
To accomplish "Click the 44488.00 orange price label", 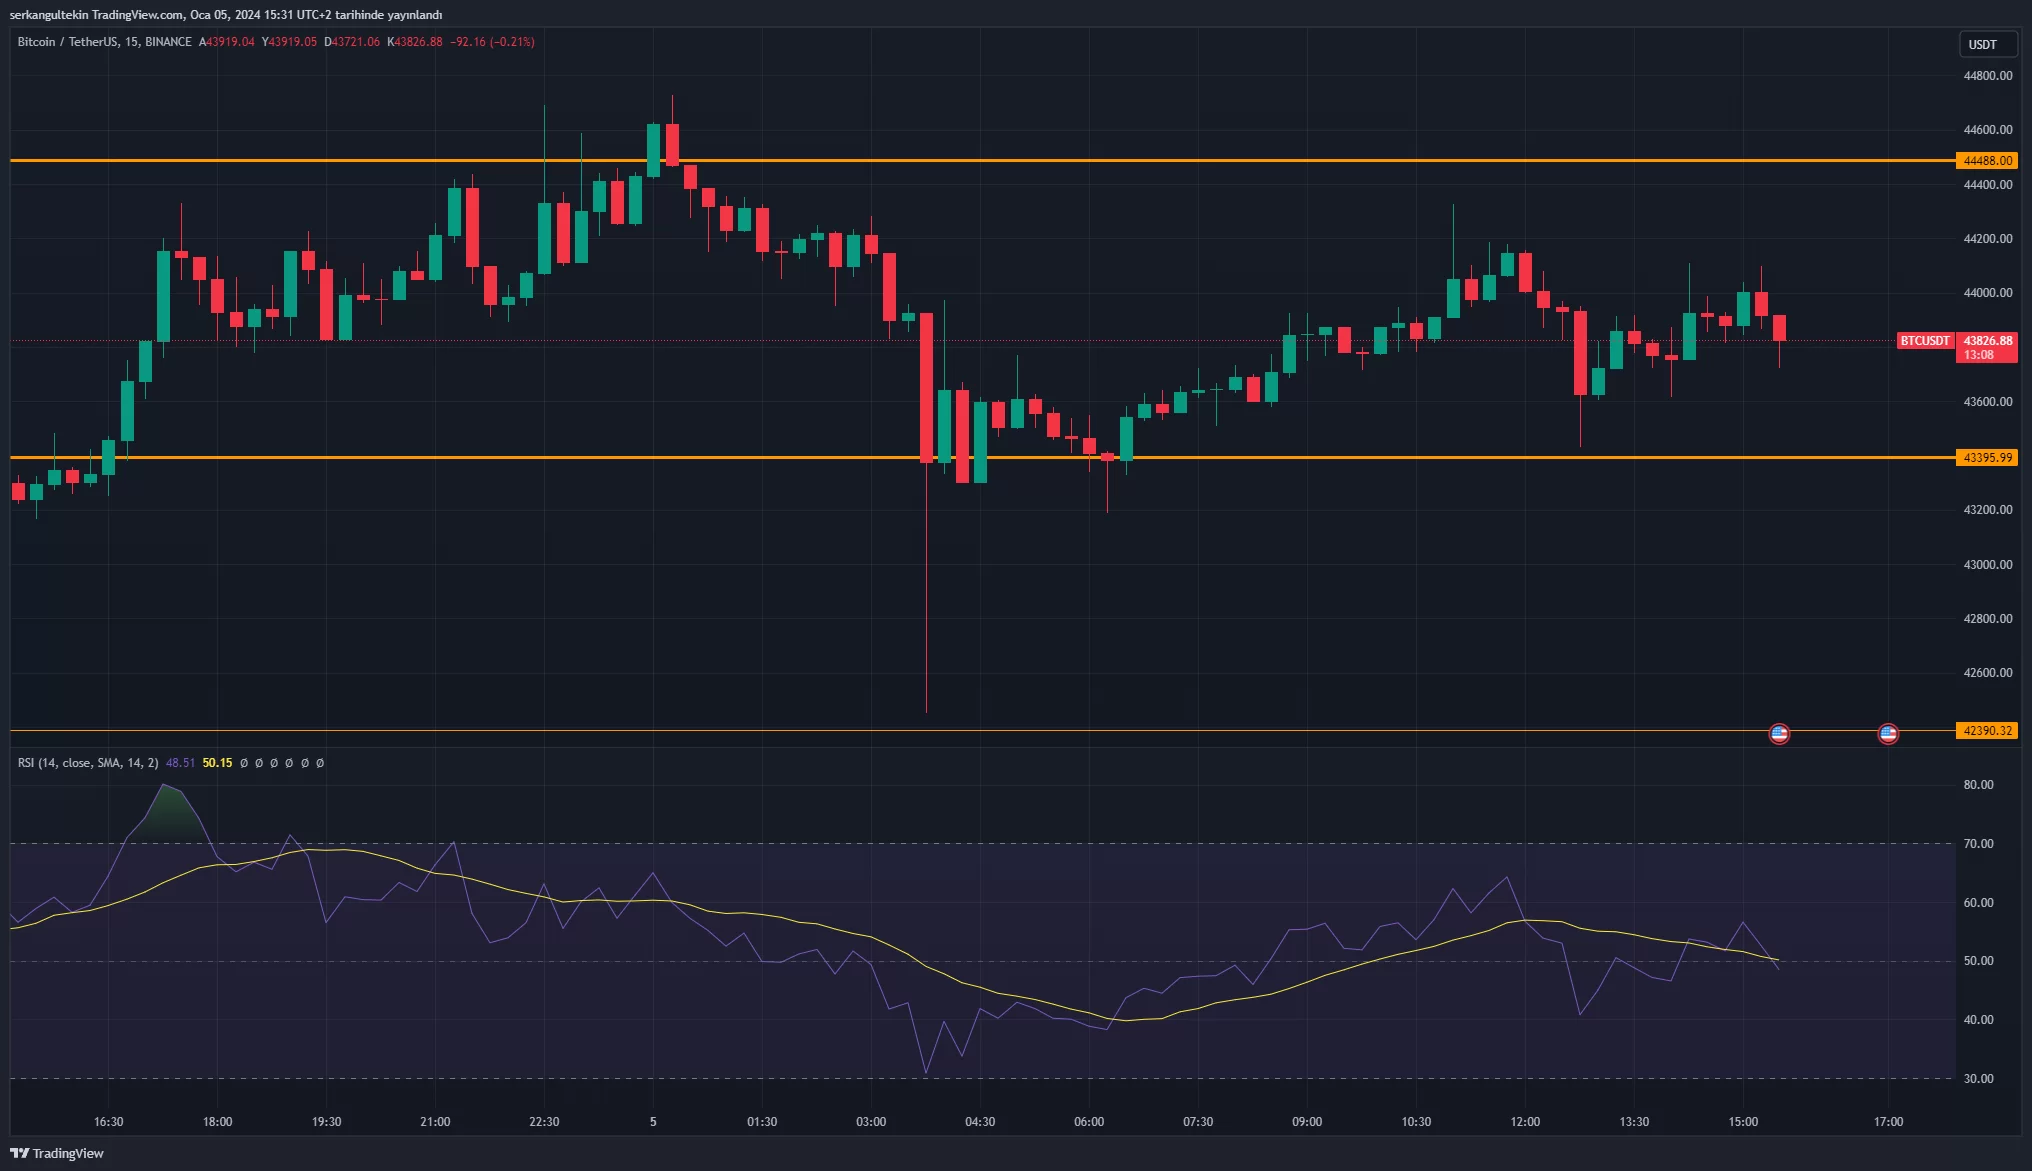I will (x=1986, y=160).
